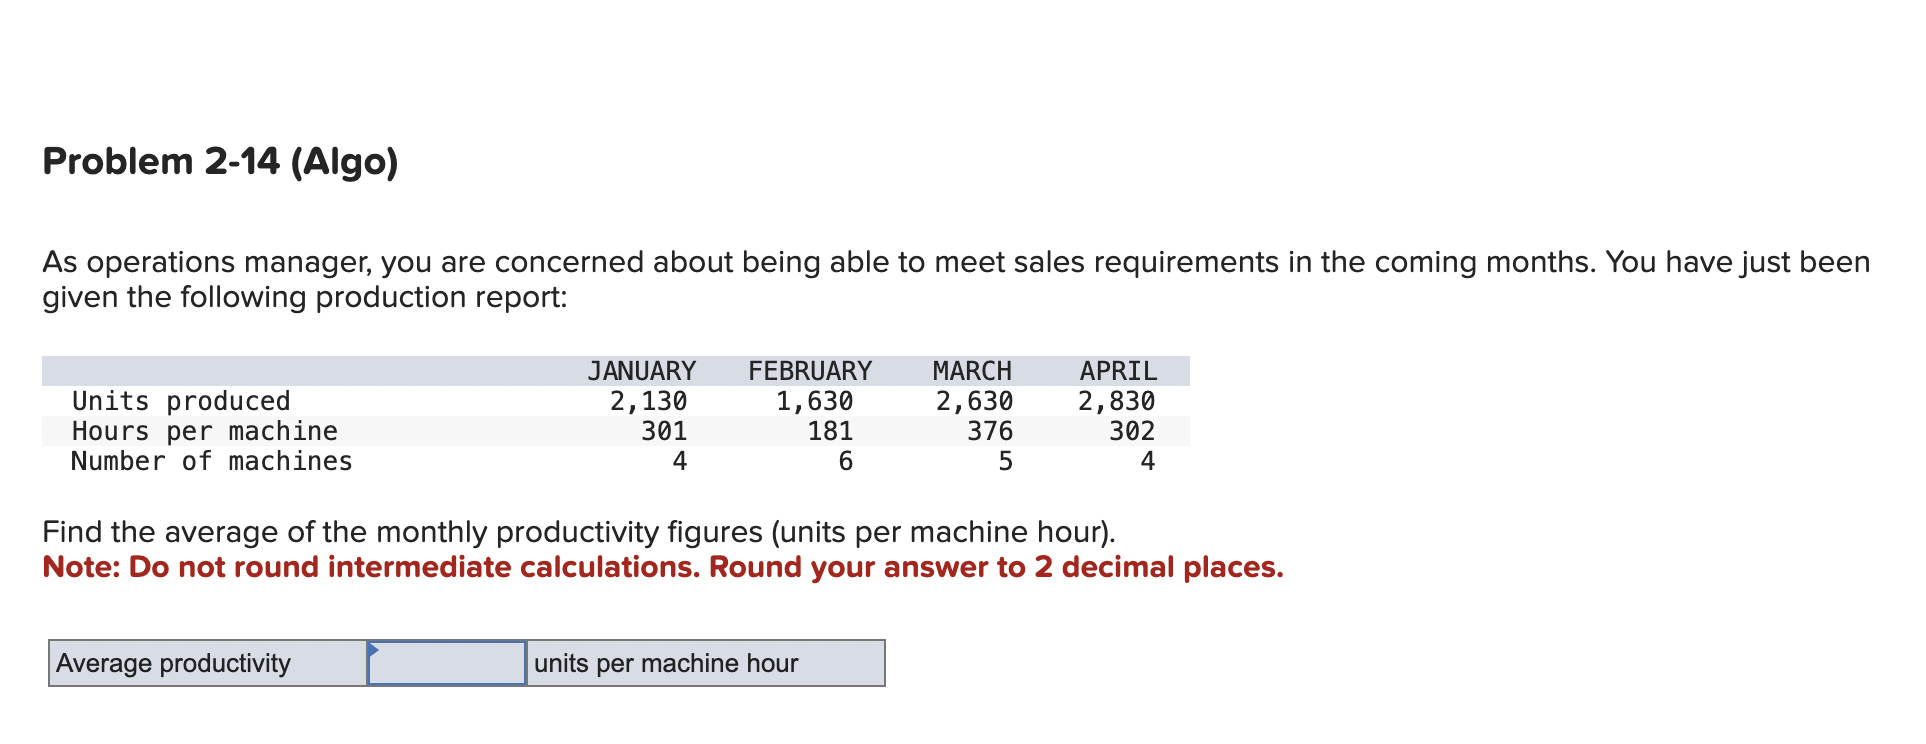Select the value 2,630 for March units
Screen dimensions: 1926x744
(x=973, y=401)
